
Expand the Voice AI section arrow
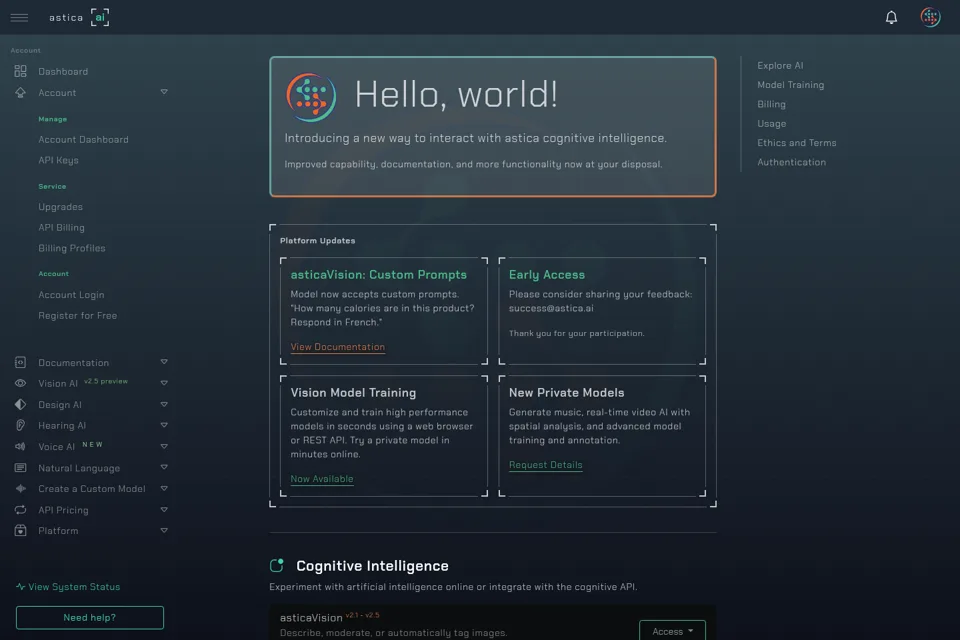[x=164, y=446]
